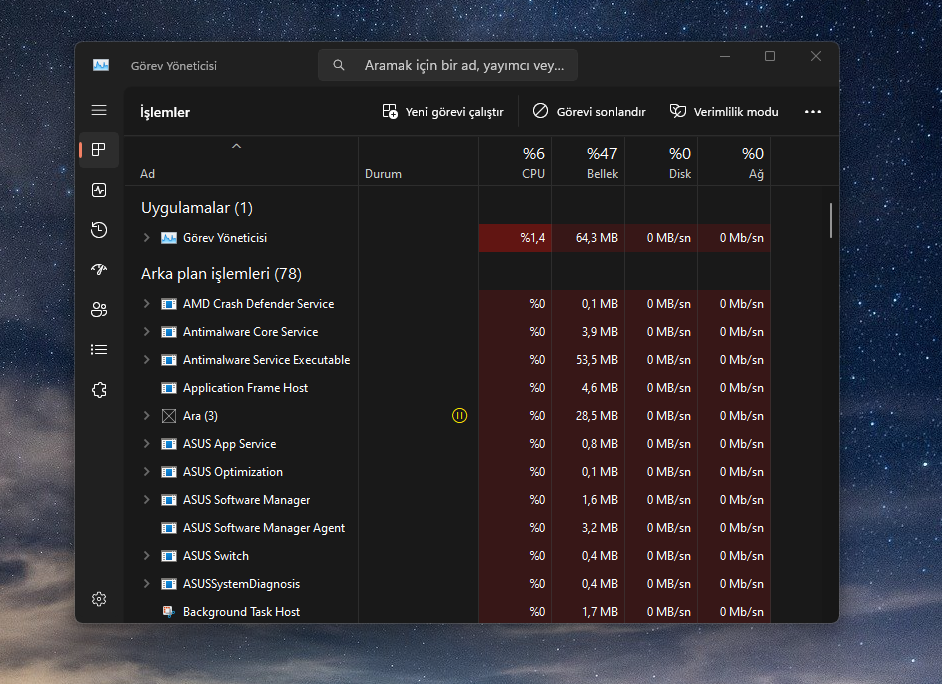Open the hamburger navigation menu
This screenshot has height=684, width=942.
pyautogui.click(x=99, y=110)
